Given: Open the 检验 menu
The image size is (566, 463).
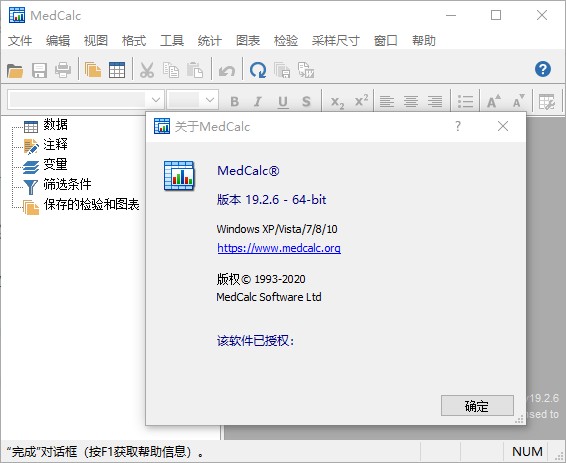Looking at the screenshot, I should (x=286, y=40).
